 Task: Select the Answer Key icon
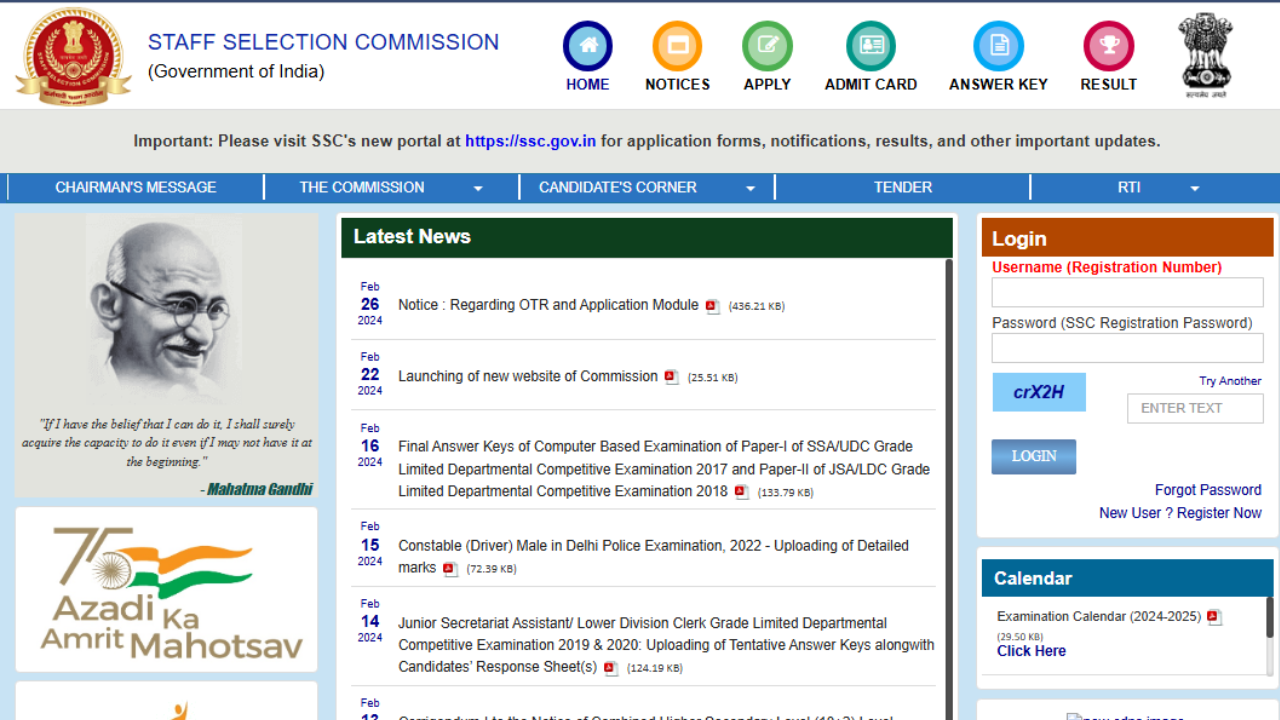click(x=998, y=46)
